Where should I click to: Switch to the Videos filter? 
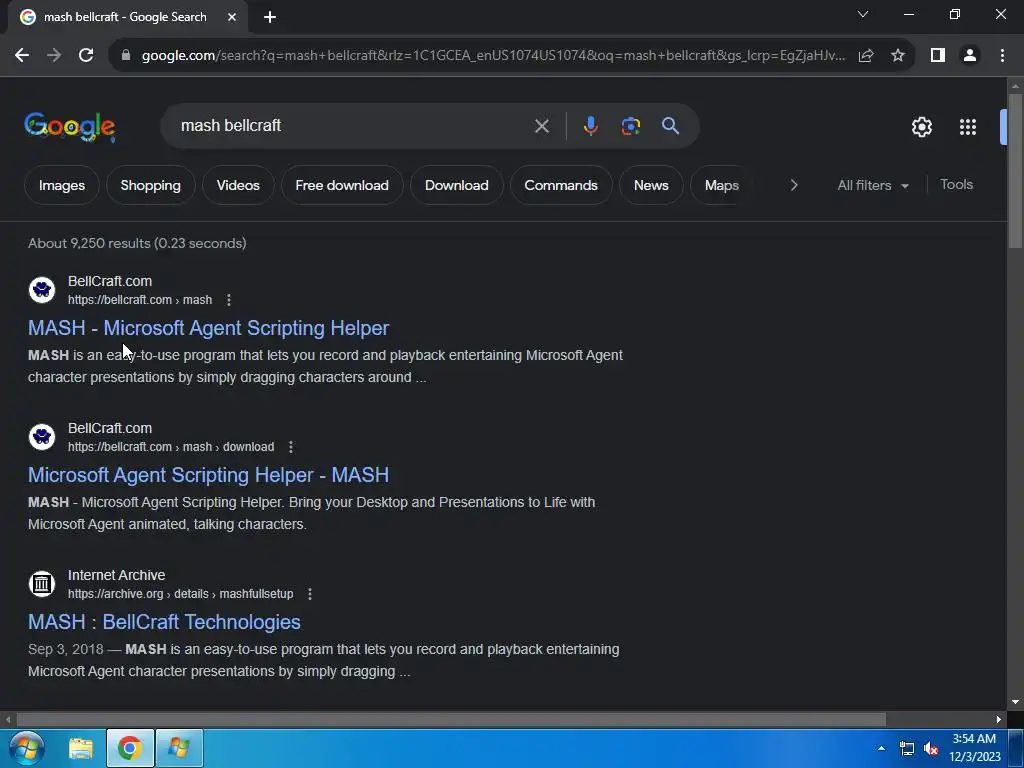click(x=238, y=185)
